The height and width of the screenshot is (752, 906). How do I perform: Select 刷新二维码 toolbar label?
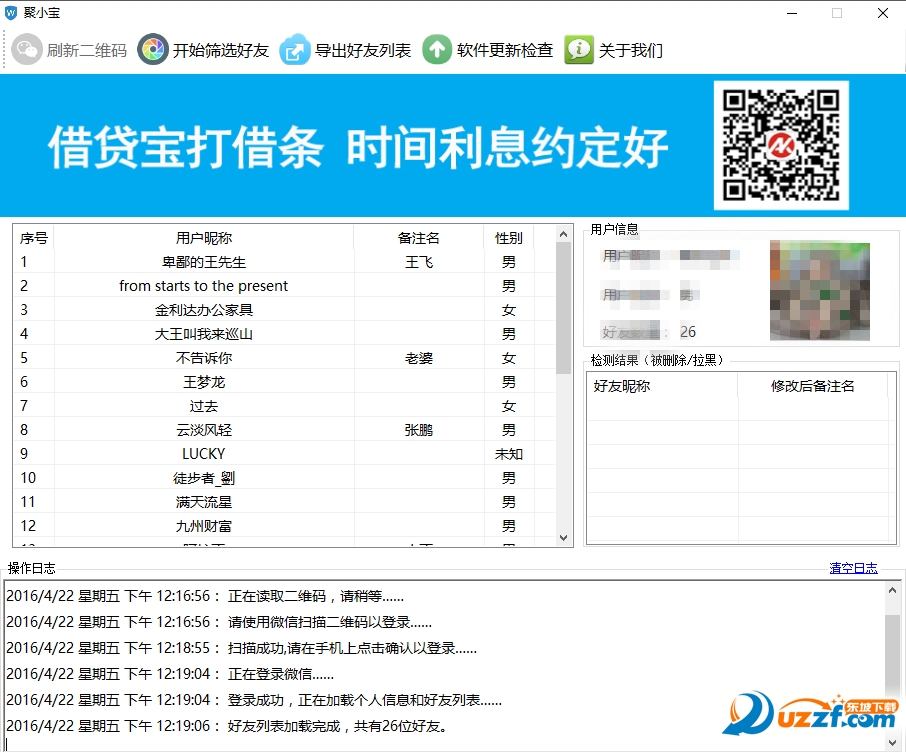click(x=87, y=50)
